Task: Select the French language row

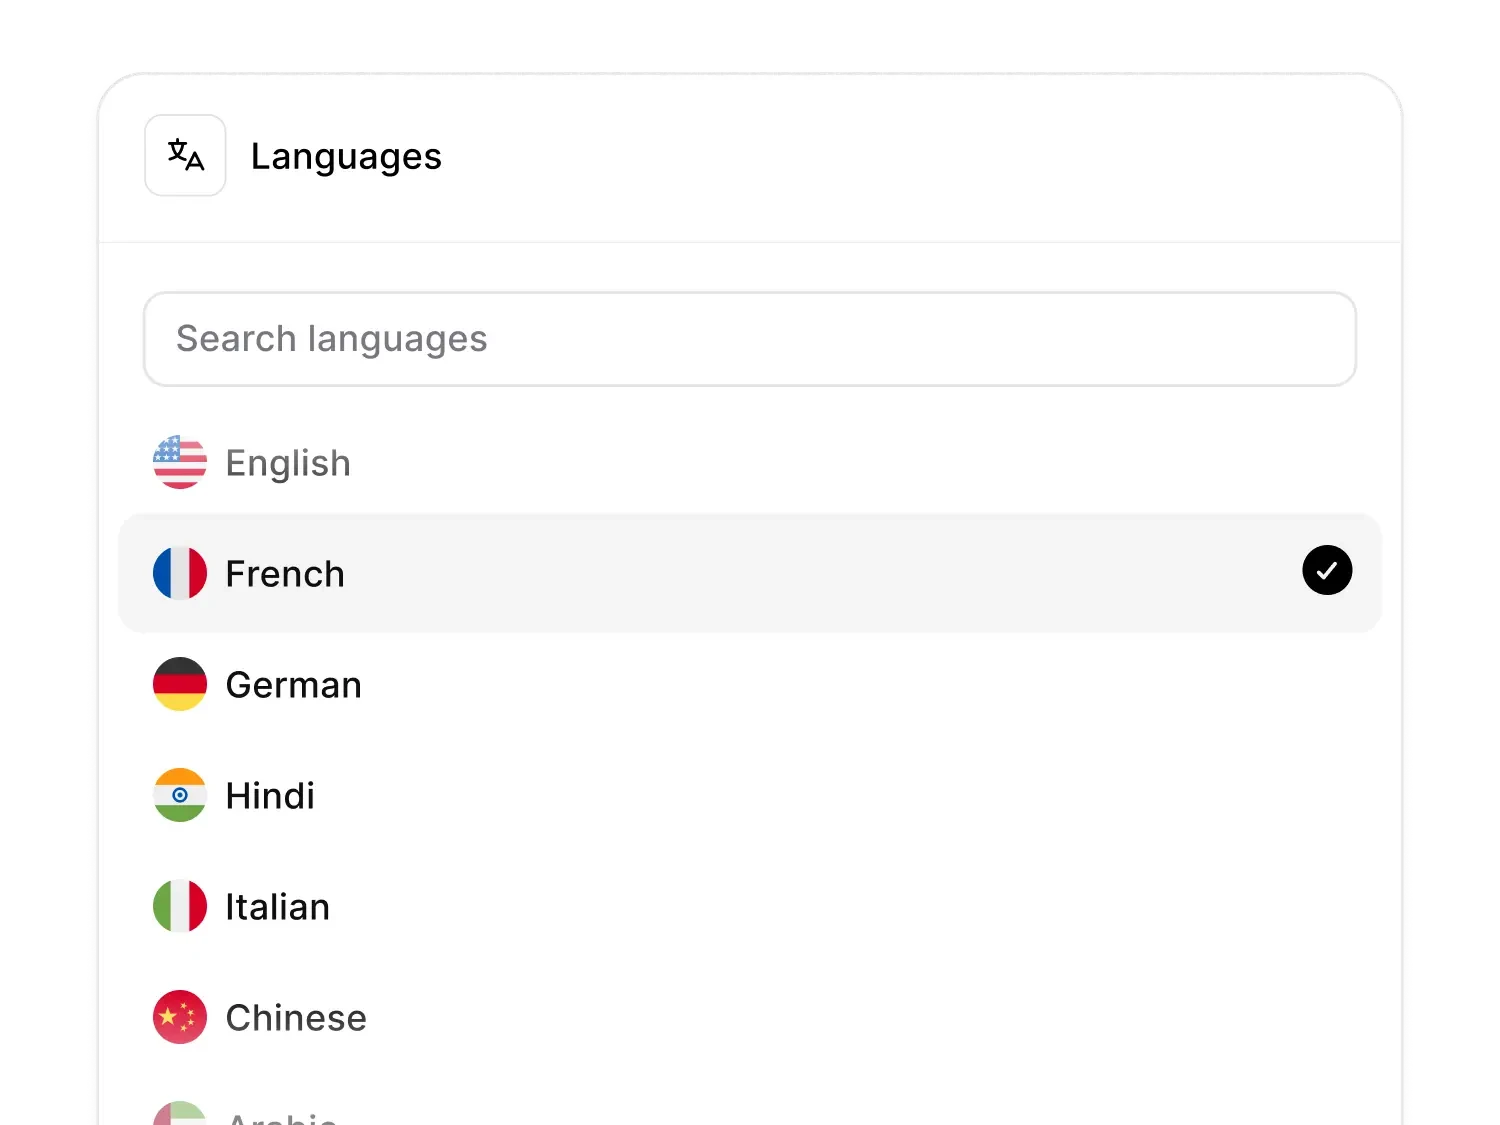Action: pos(750,573)
